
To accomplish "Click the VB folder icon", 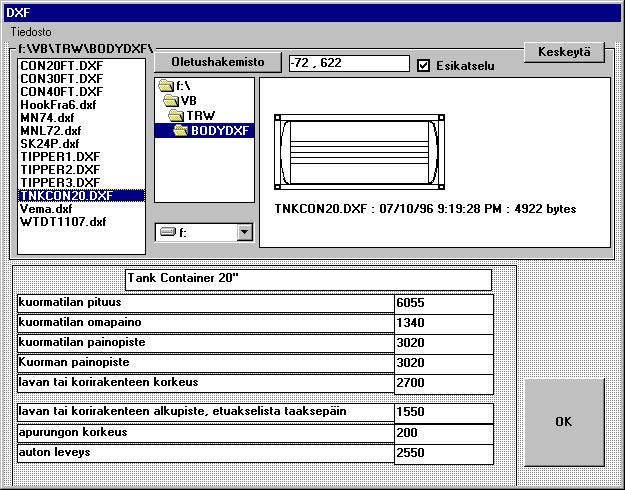I will (171, 100).
